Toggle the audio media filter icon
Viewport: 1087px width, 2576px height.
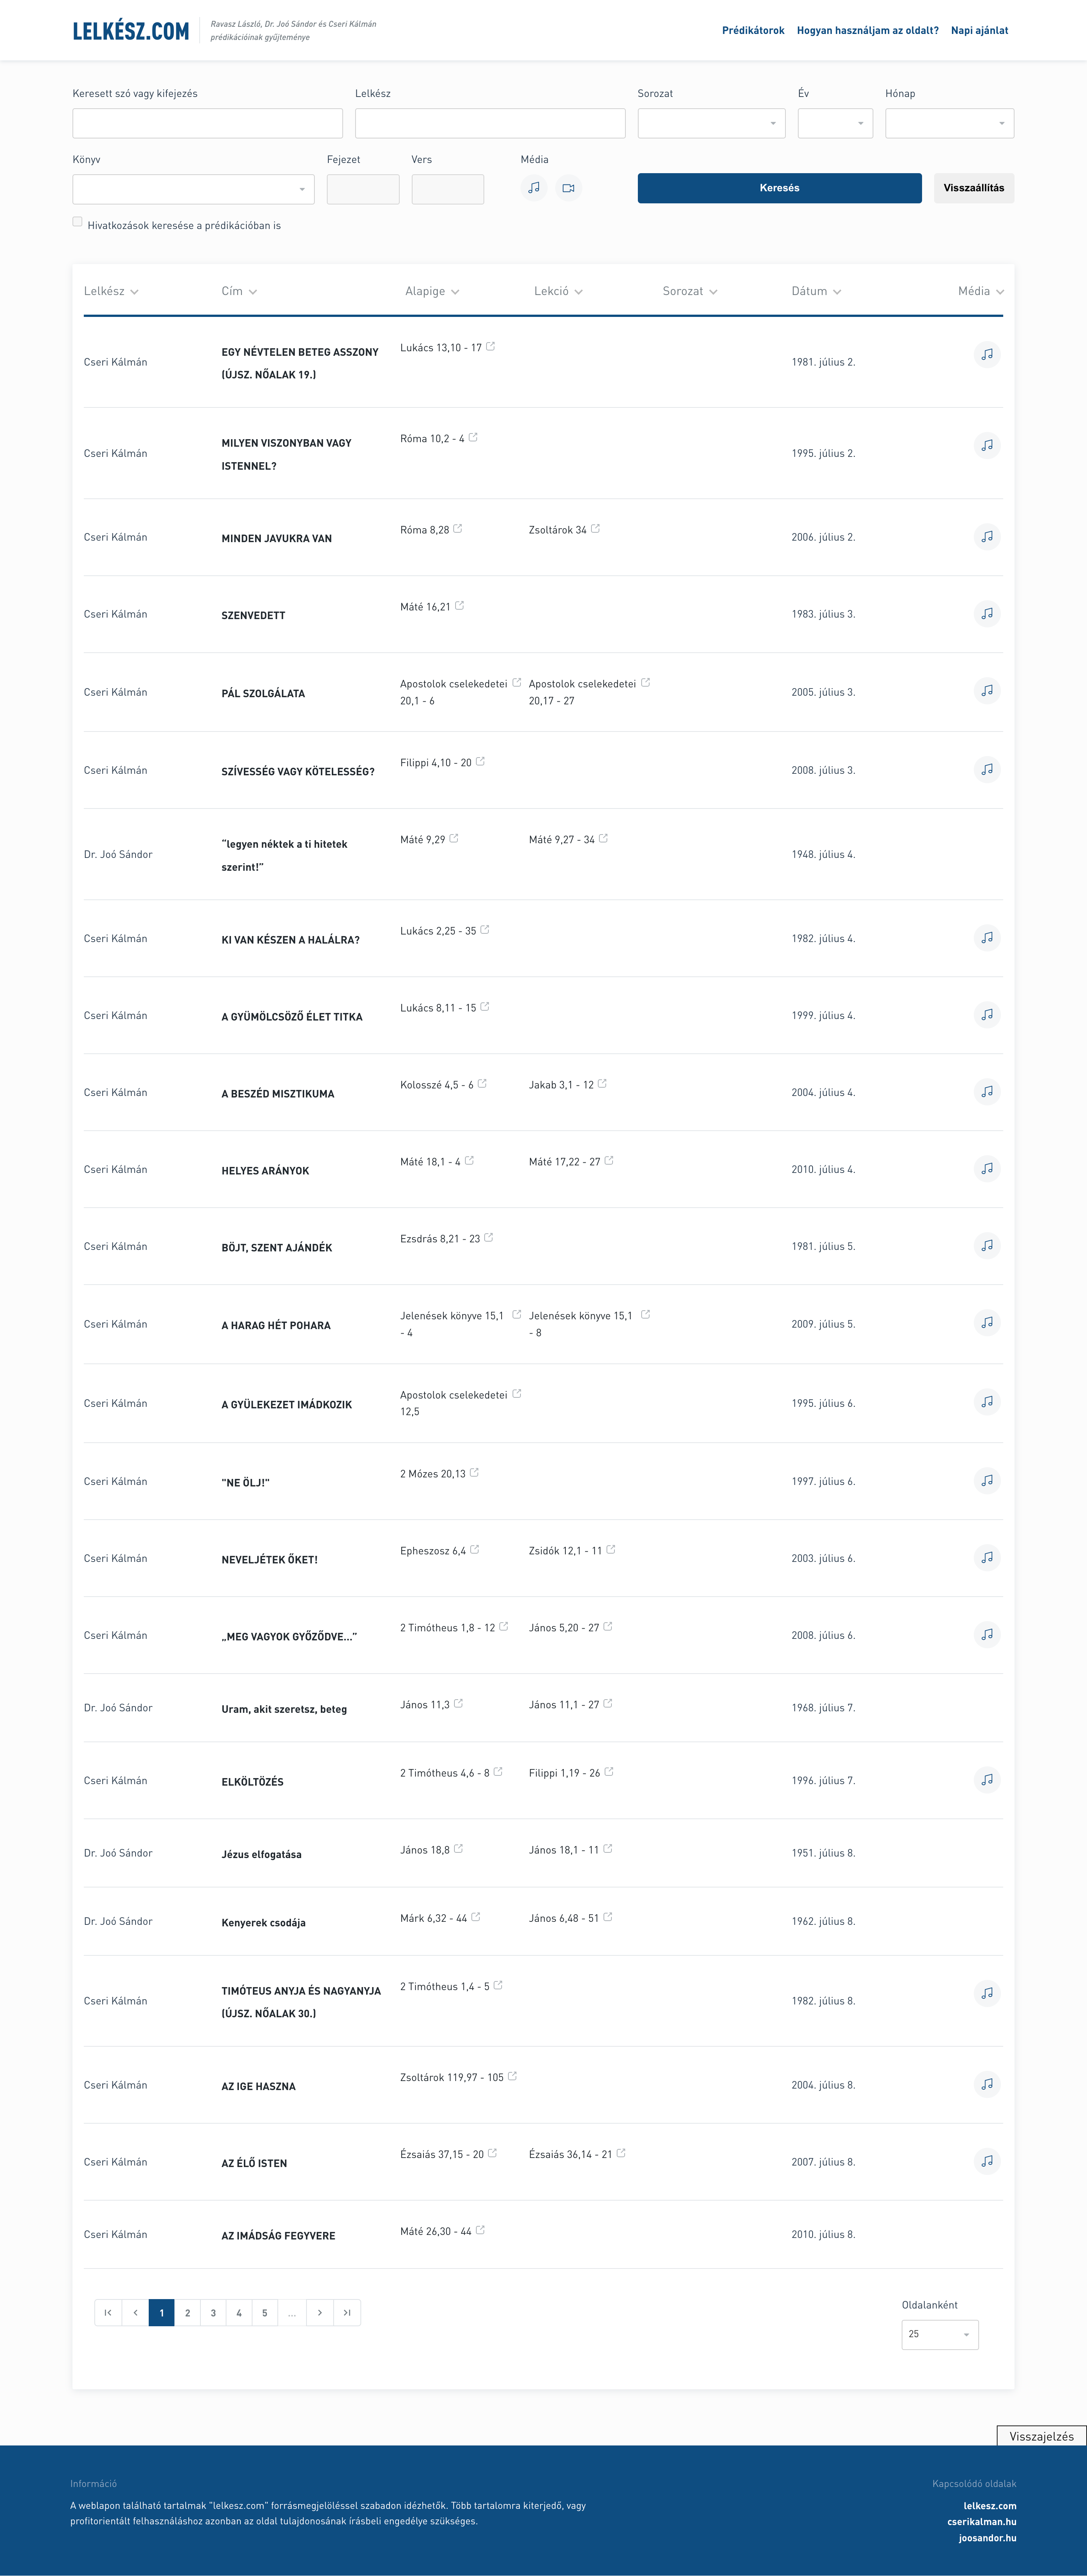[x=534, y=188]
